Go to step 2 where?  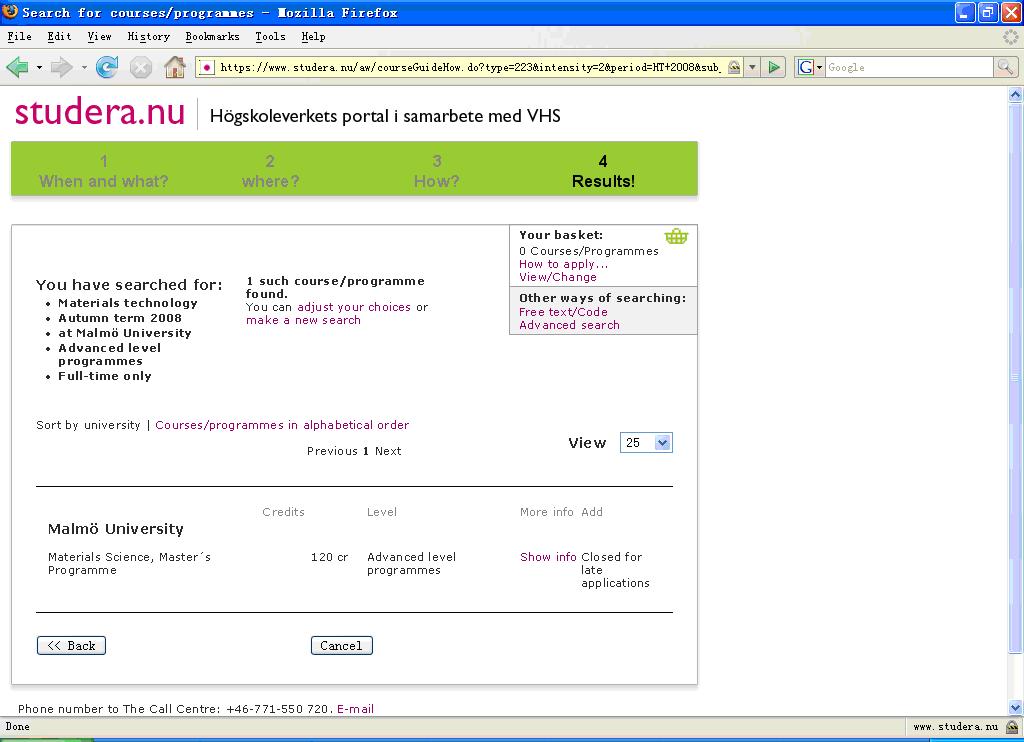(x=270, y=171)
